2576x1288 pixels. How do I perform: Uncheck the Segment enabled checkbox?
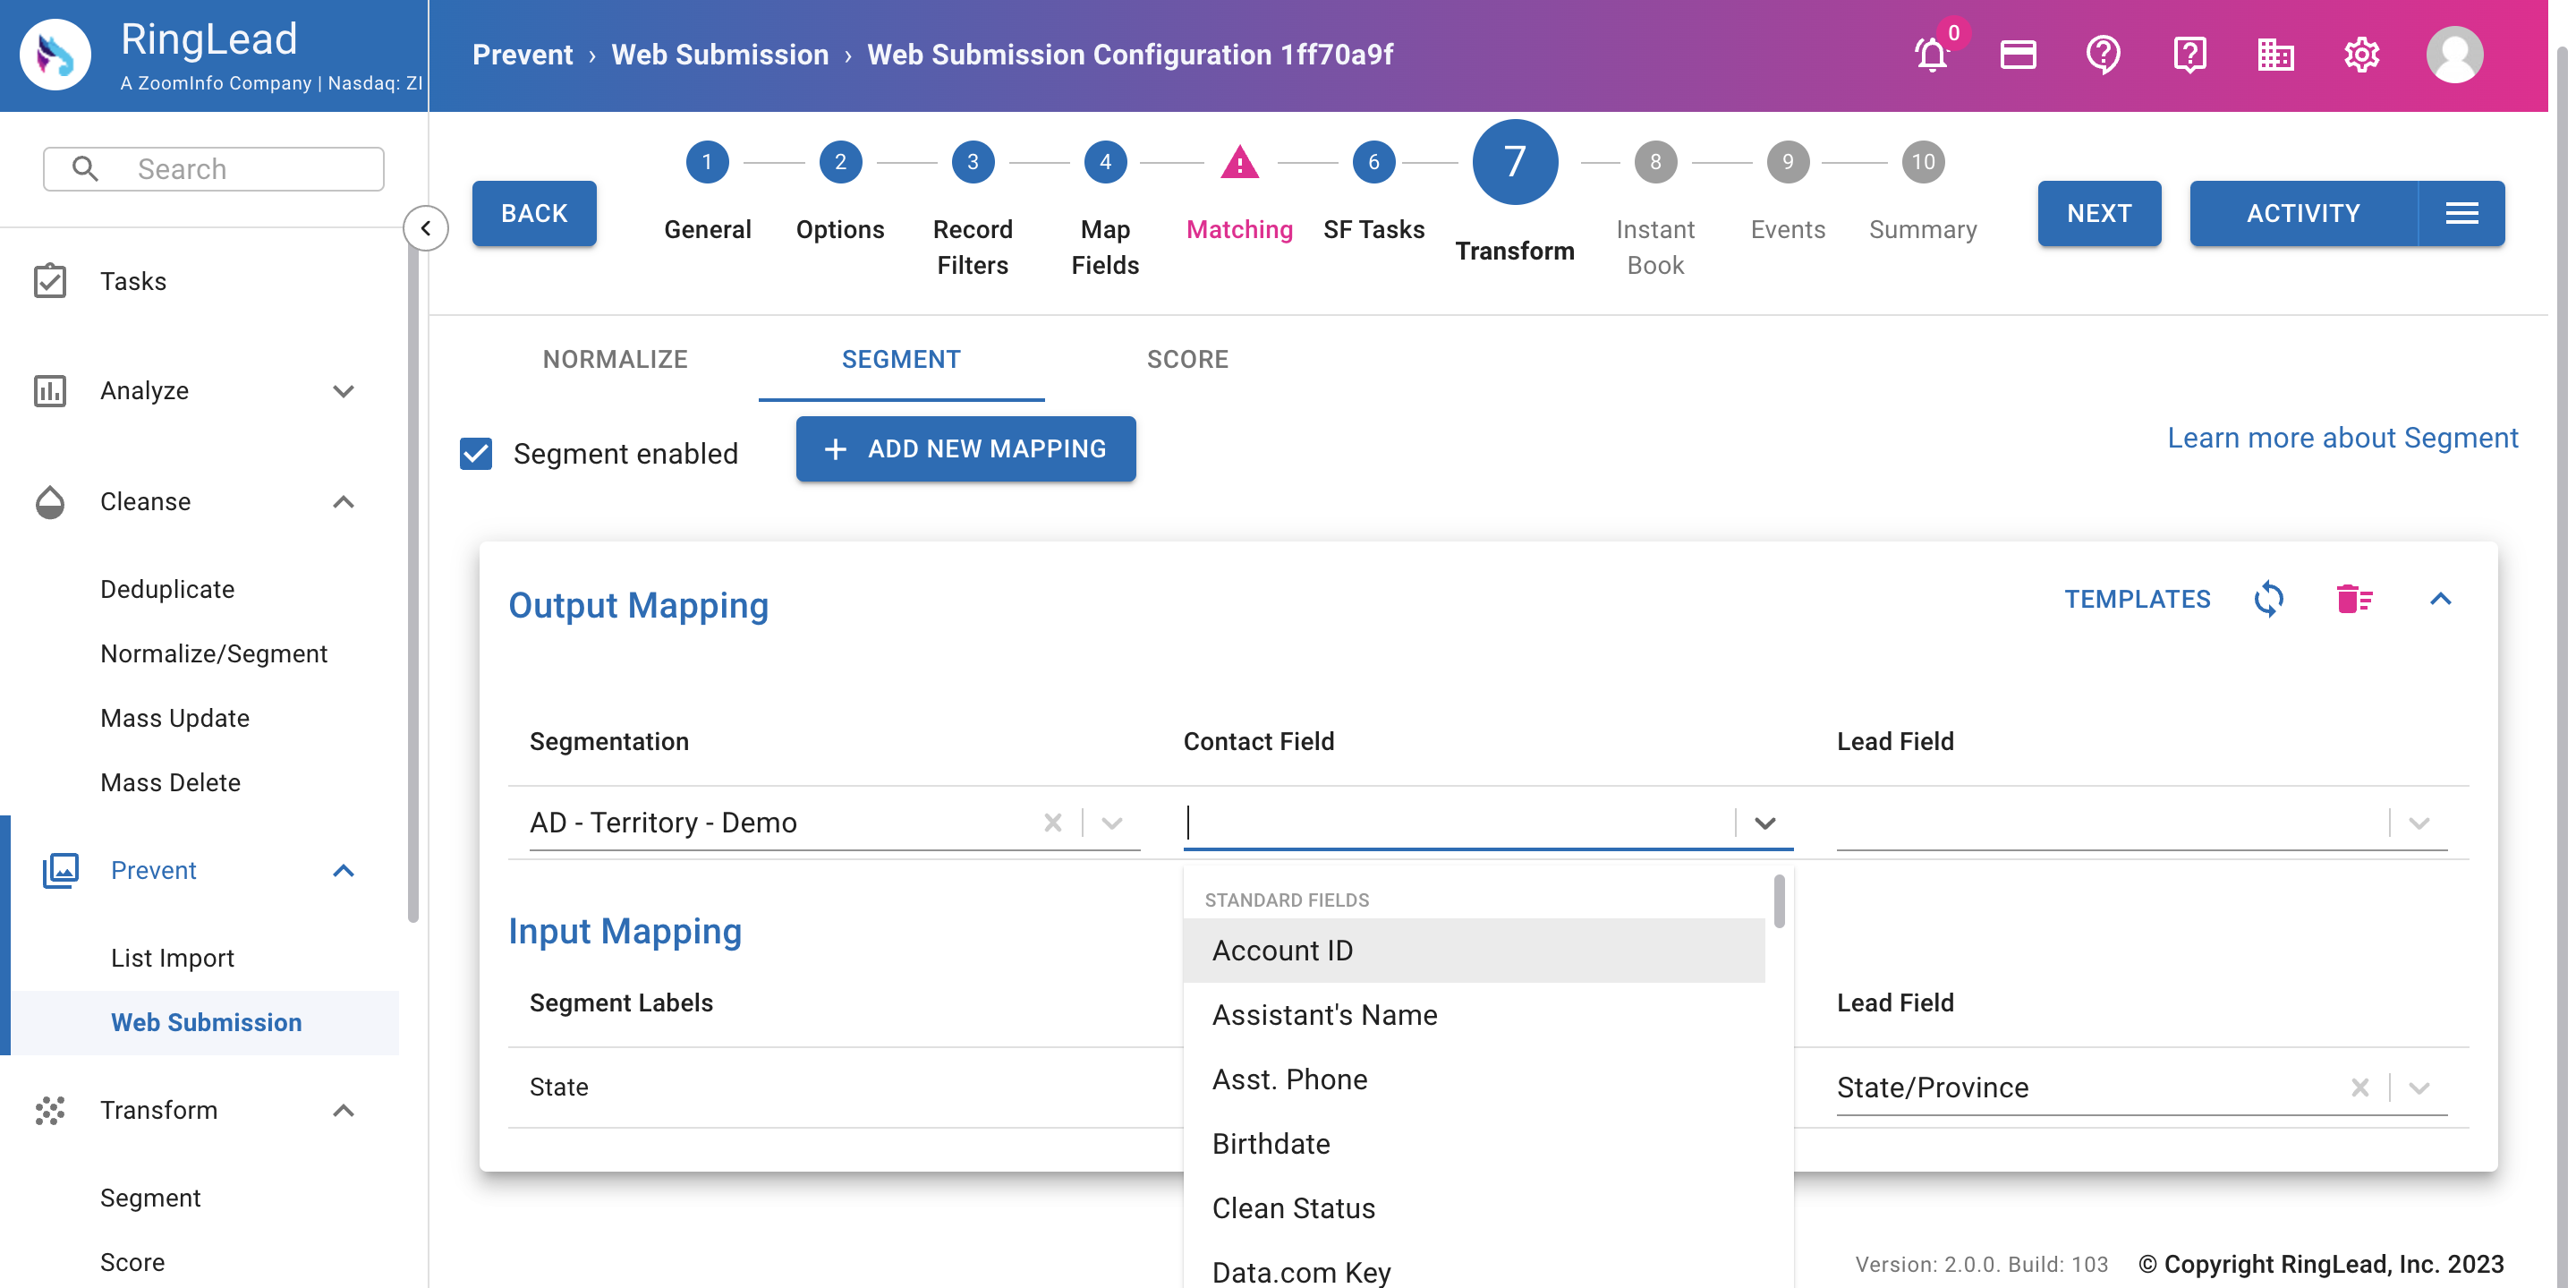[476, 454]
